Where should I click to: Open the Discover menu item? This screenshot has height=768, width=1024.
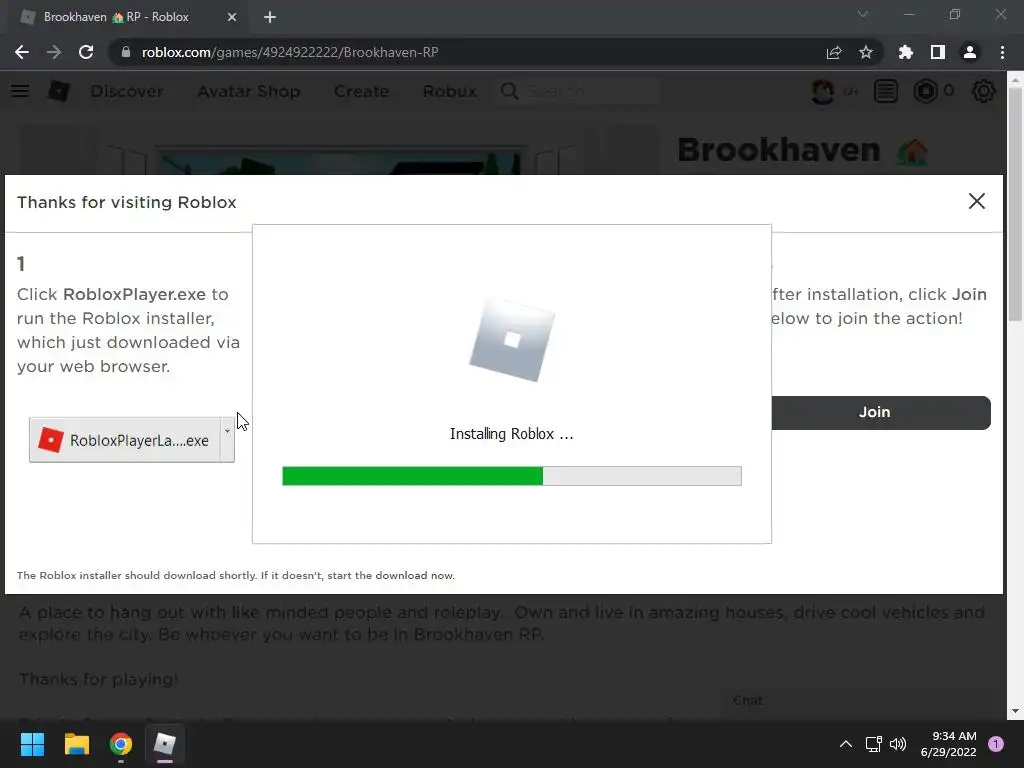coord(127,91)
